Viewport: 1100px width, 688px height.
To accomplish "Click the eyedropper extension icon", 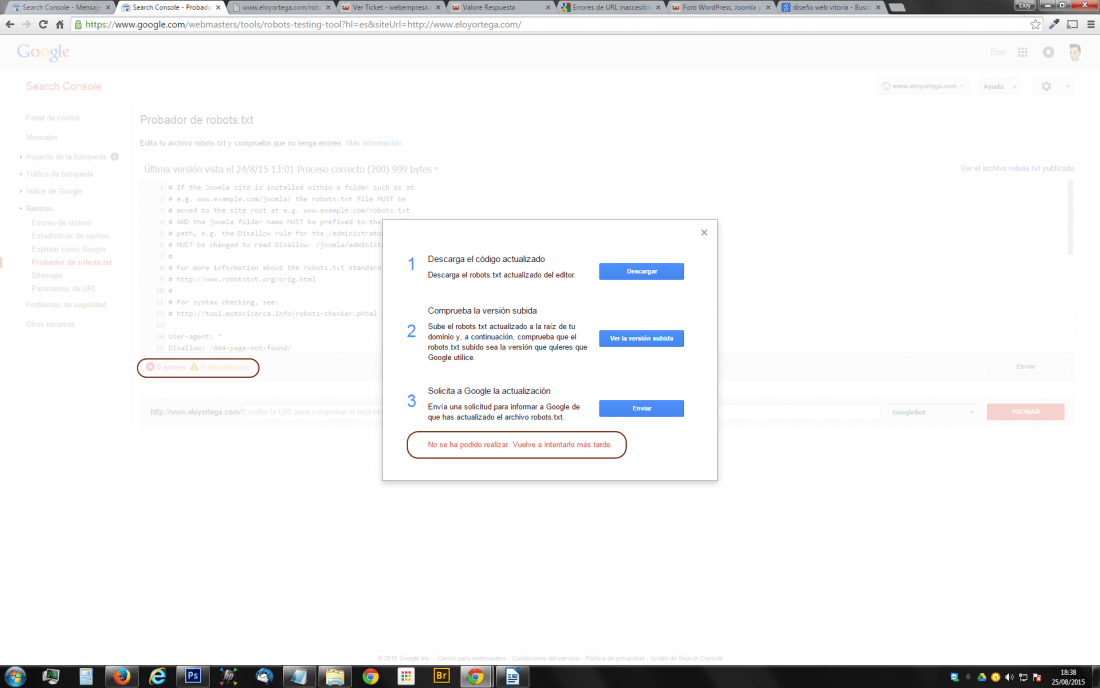I will tap(1054, 25).
